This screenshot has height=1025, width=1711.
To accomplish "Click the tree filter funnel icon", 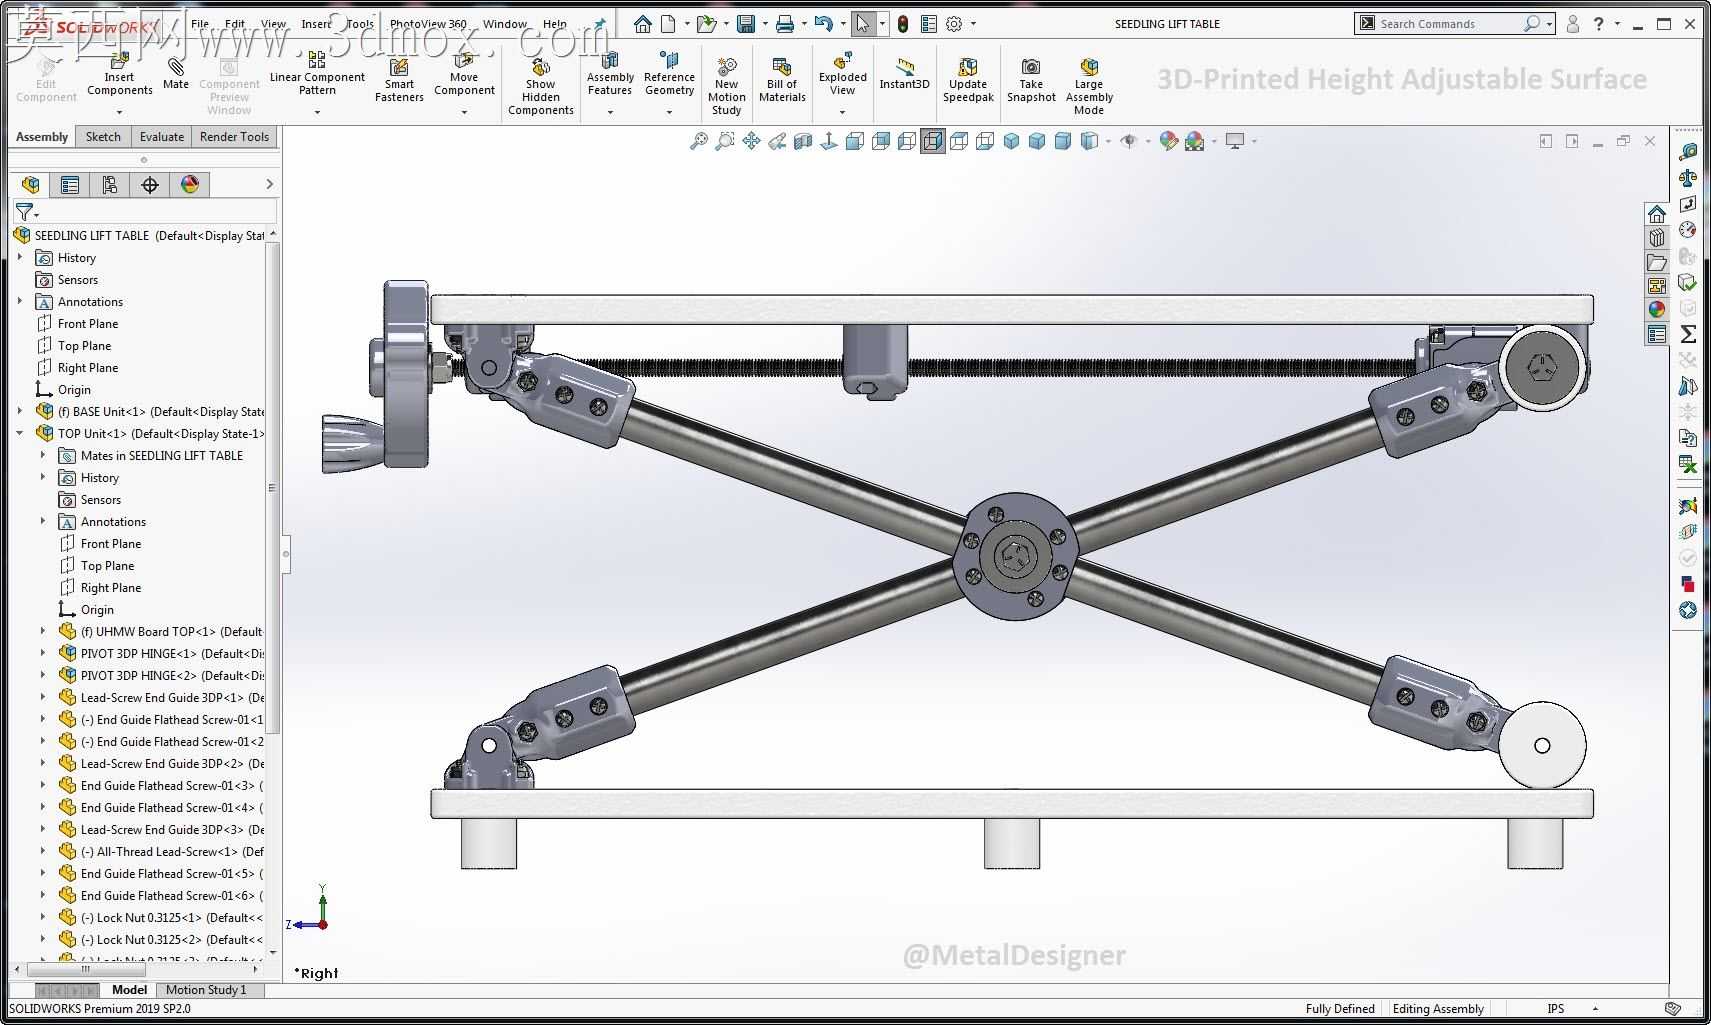I will [x=24, y=211].
